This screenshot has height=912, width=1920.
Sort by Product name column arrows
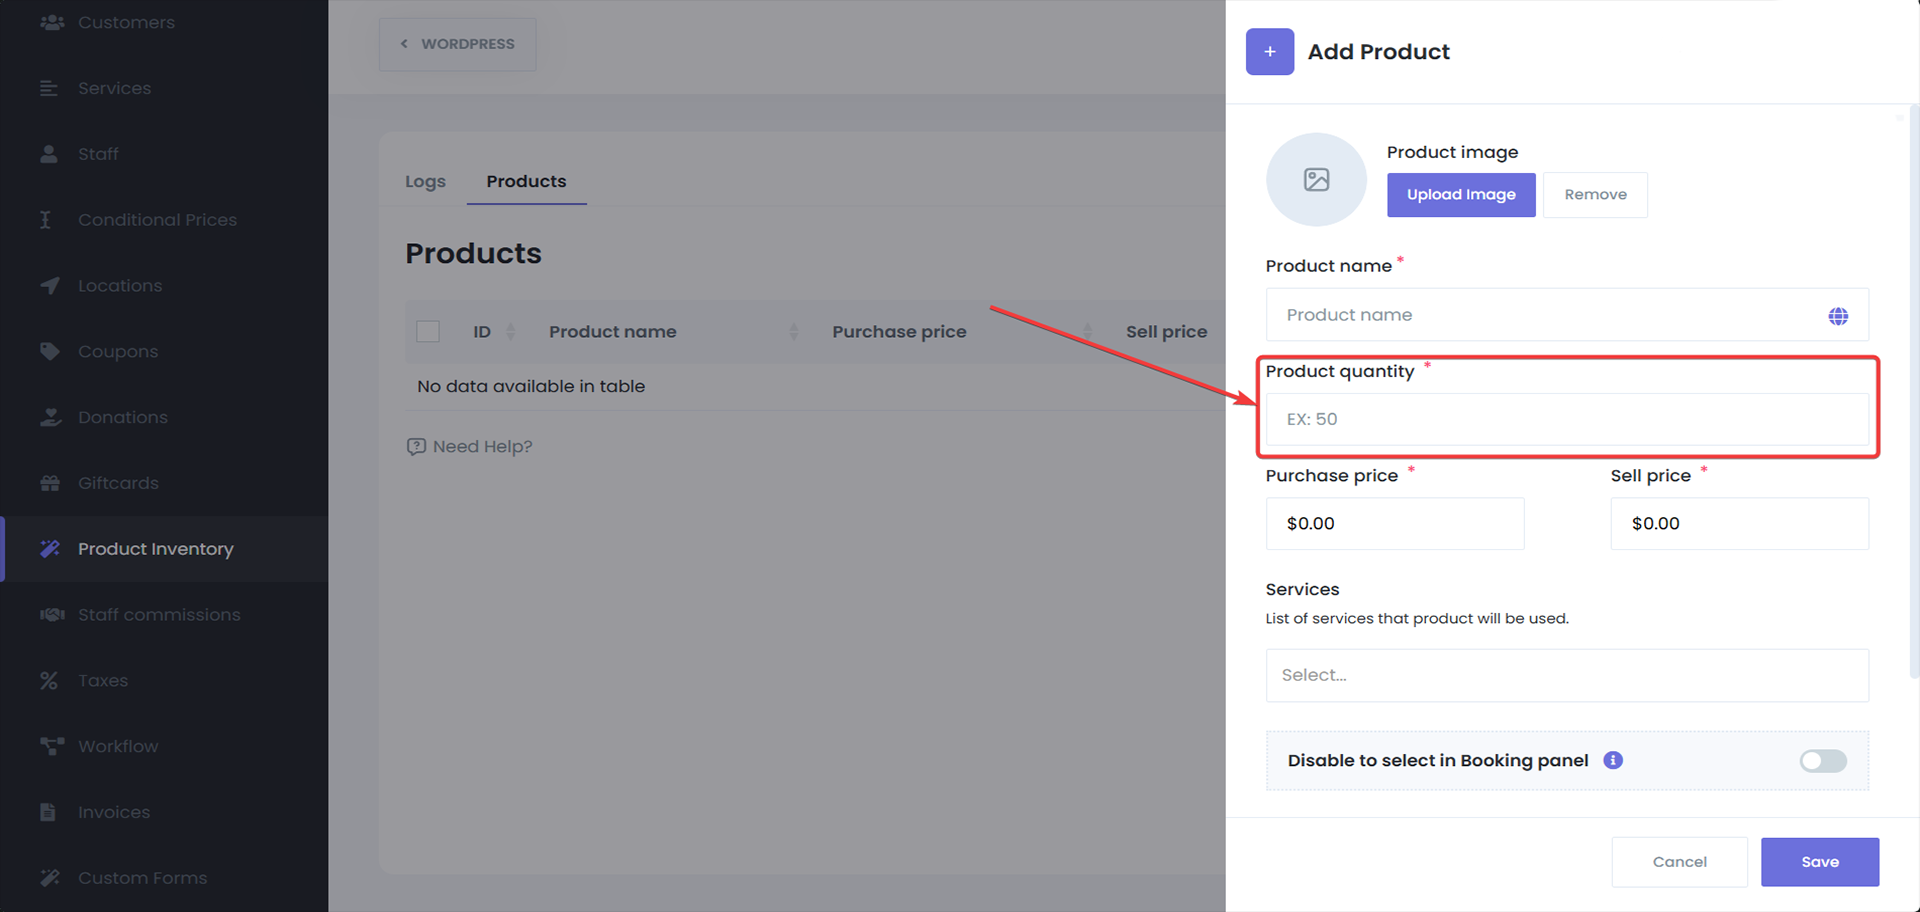(793, 332)
